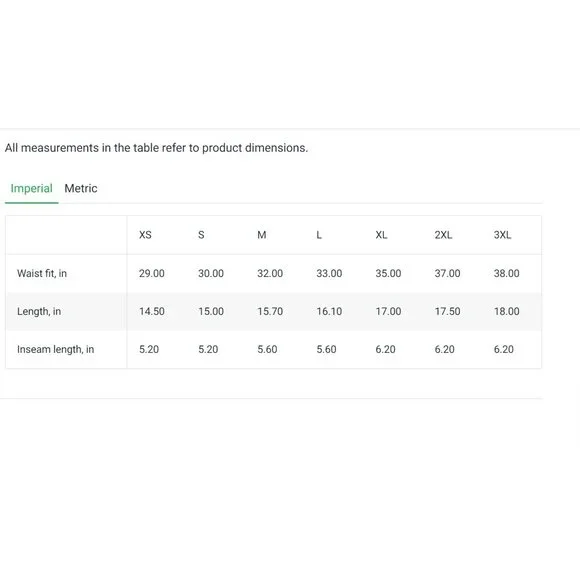This screenshot has width=580, height=580.
Task: Click the 3XL size column header
Action: 502,235
